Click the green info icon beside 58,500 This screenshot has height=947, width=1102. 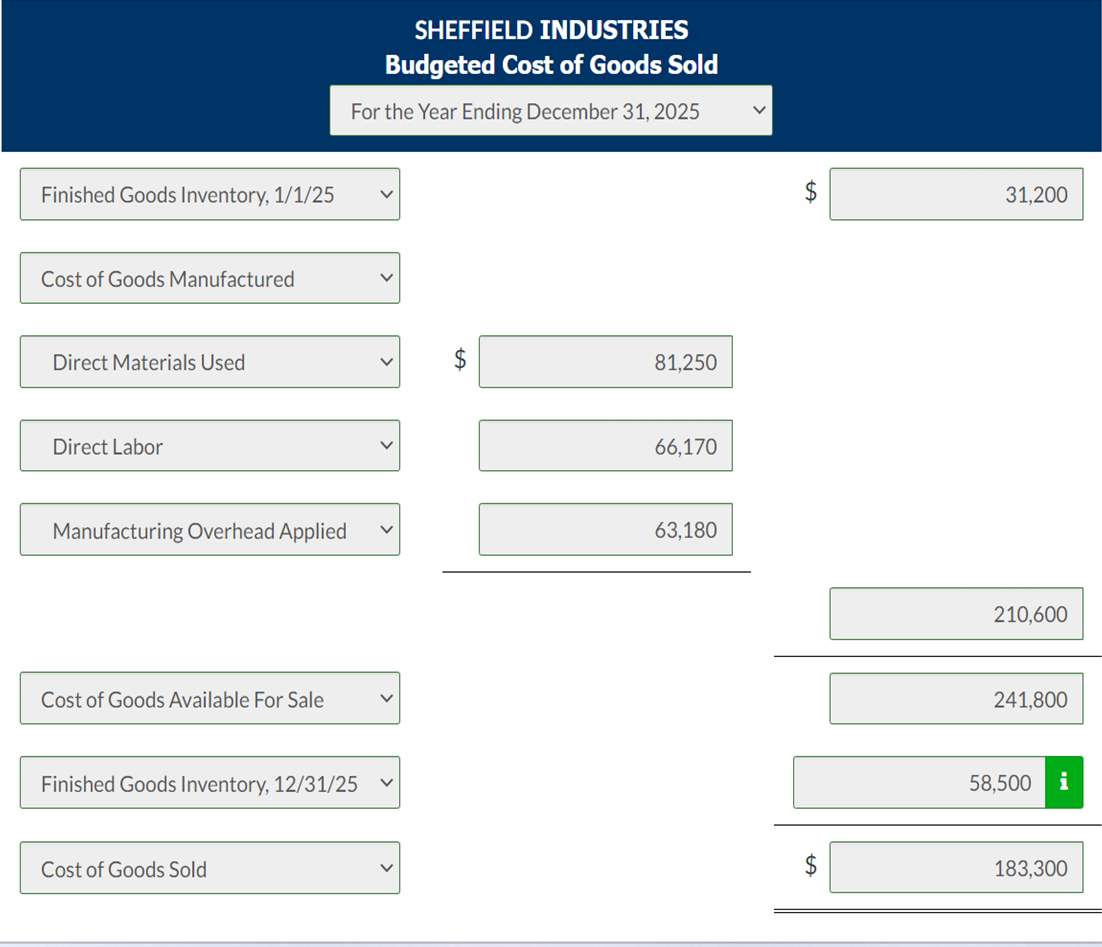[x=1064, y=782]
